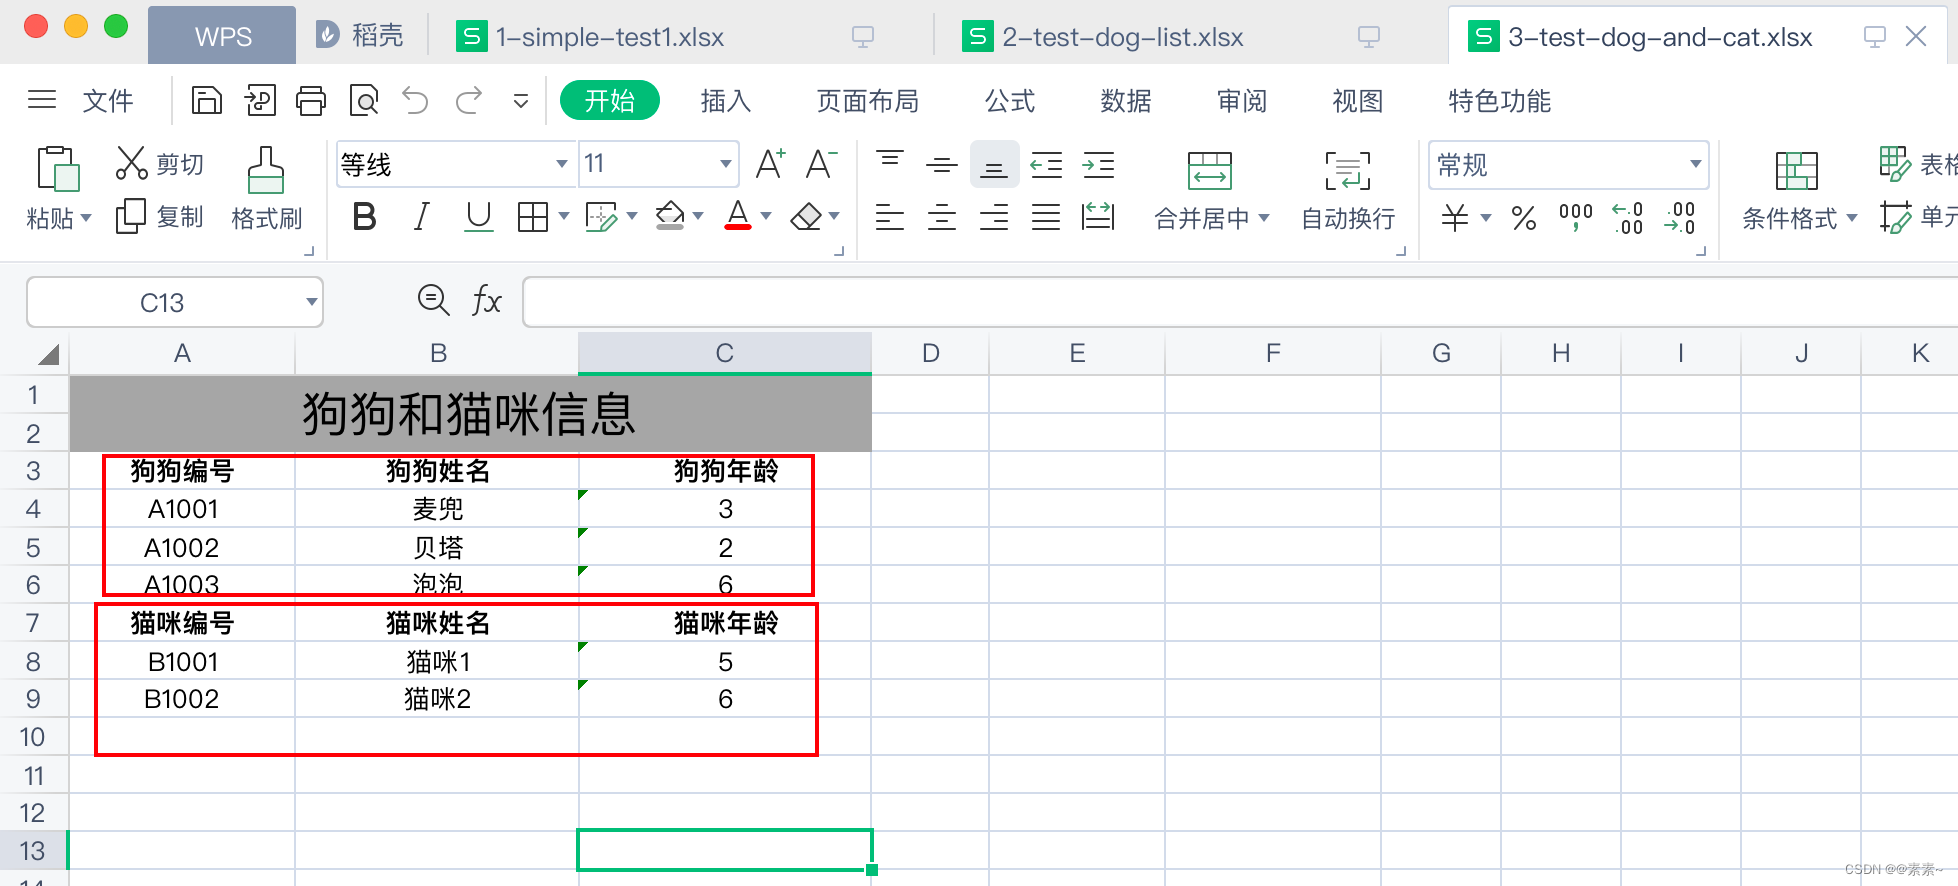Screen dimensions: 1958x886
Task: Click the select-all corner triangle
Action: pos(47,354)
